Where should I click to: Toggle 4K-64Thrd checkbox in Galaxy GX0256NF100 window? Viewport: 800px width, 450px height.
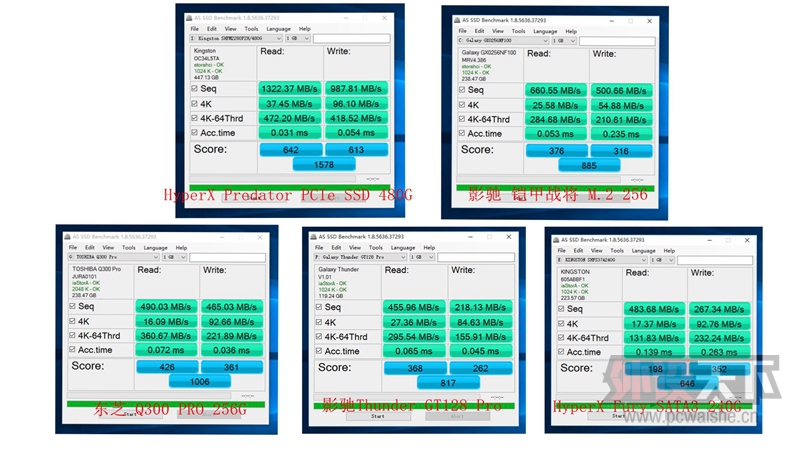tap(462, 119)
